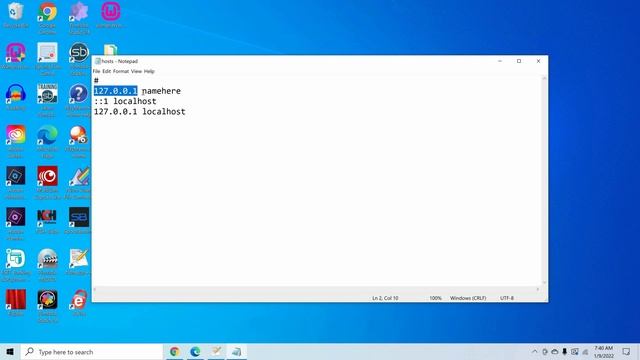Expand the hidden system tray icons chevron
Viewport: 640px width, 360px height.
(535, 351)
